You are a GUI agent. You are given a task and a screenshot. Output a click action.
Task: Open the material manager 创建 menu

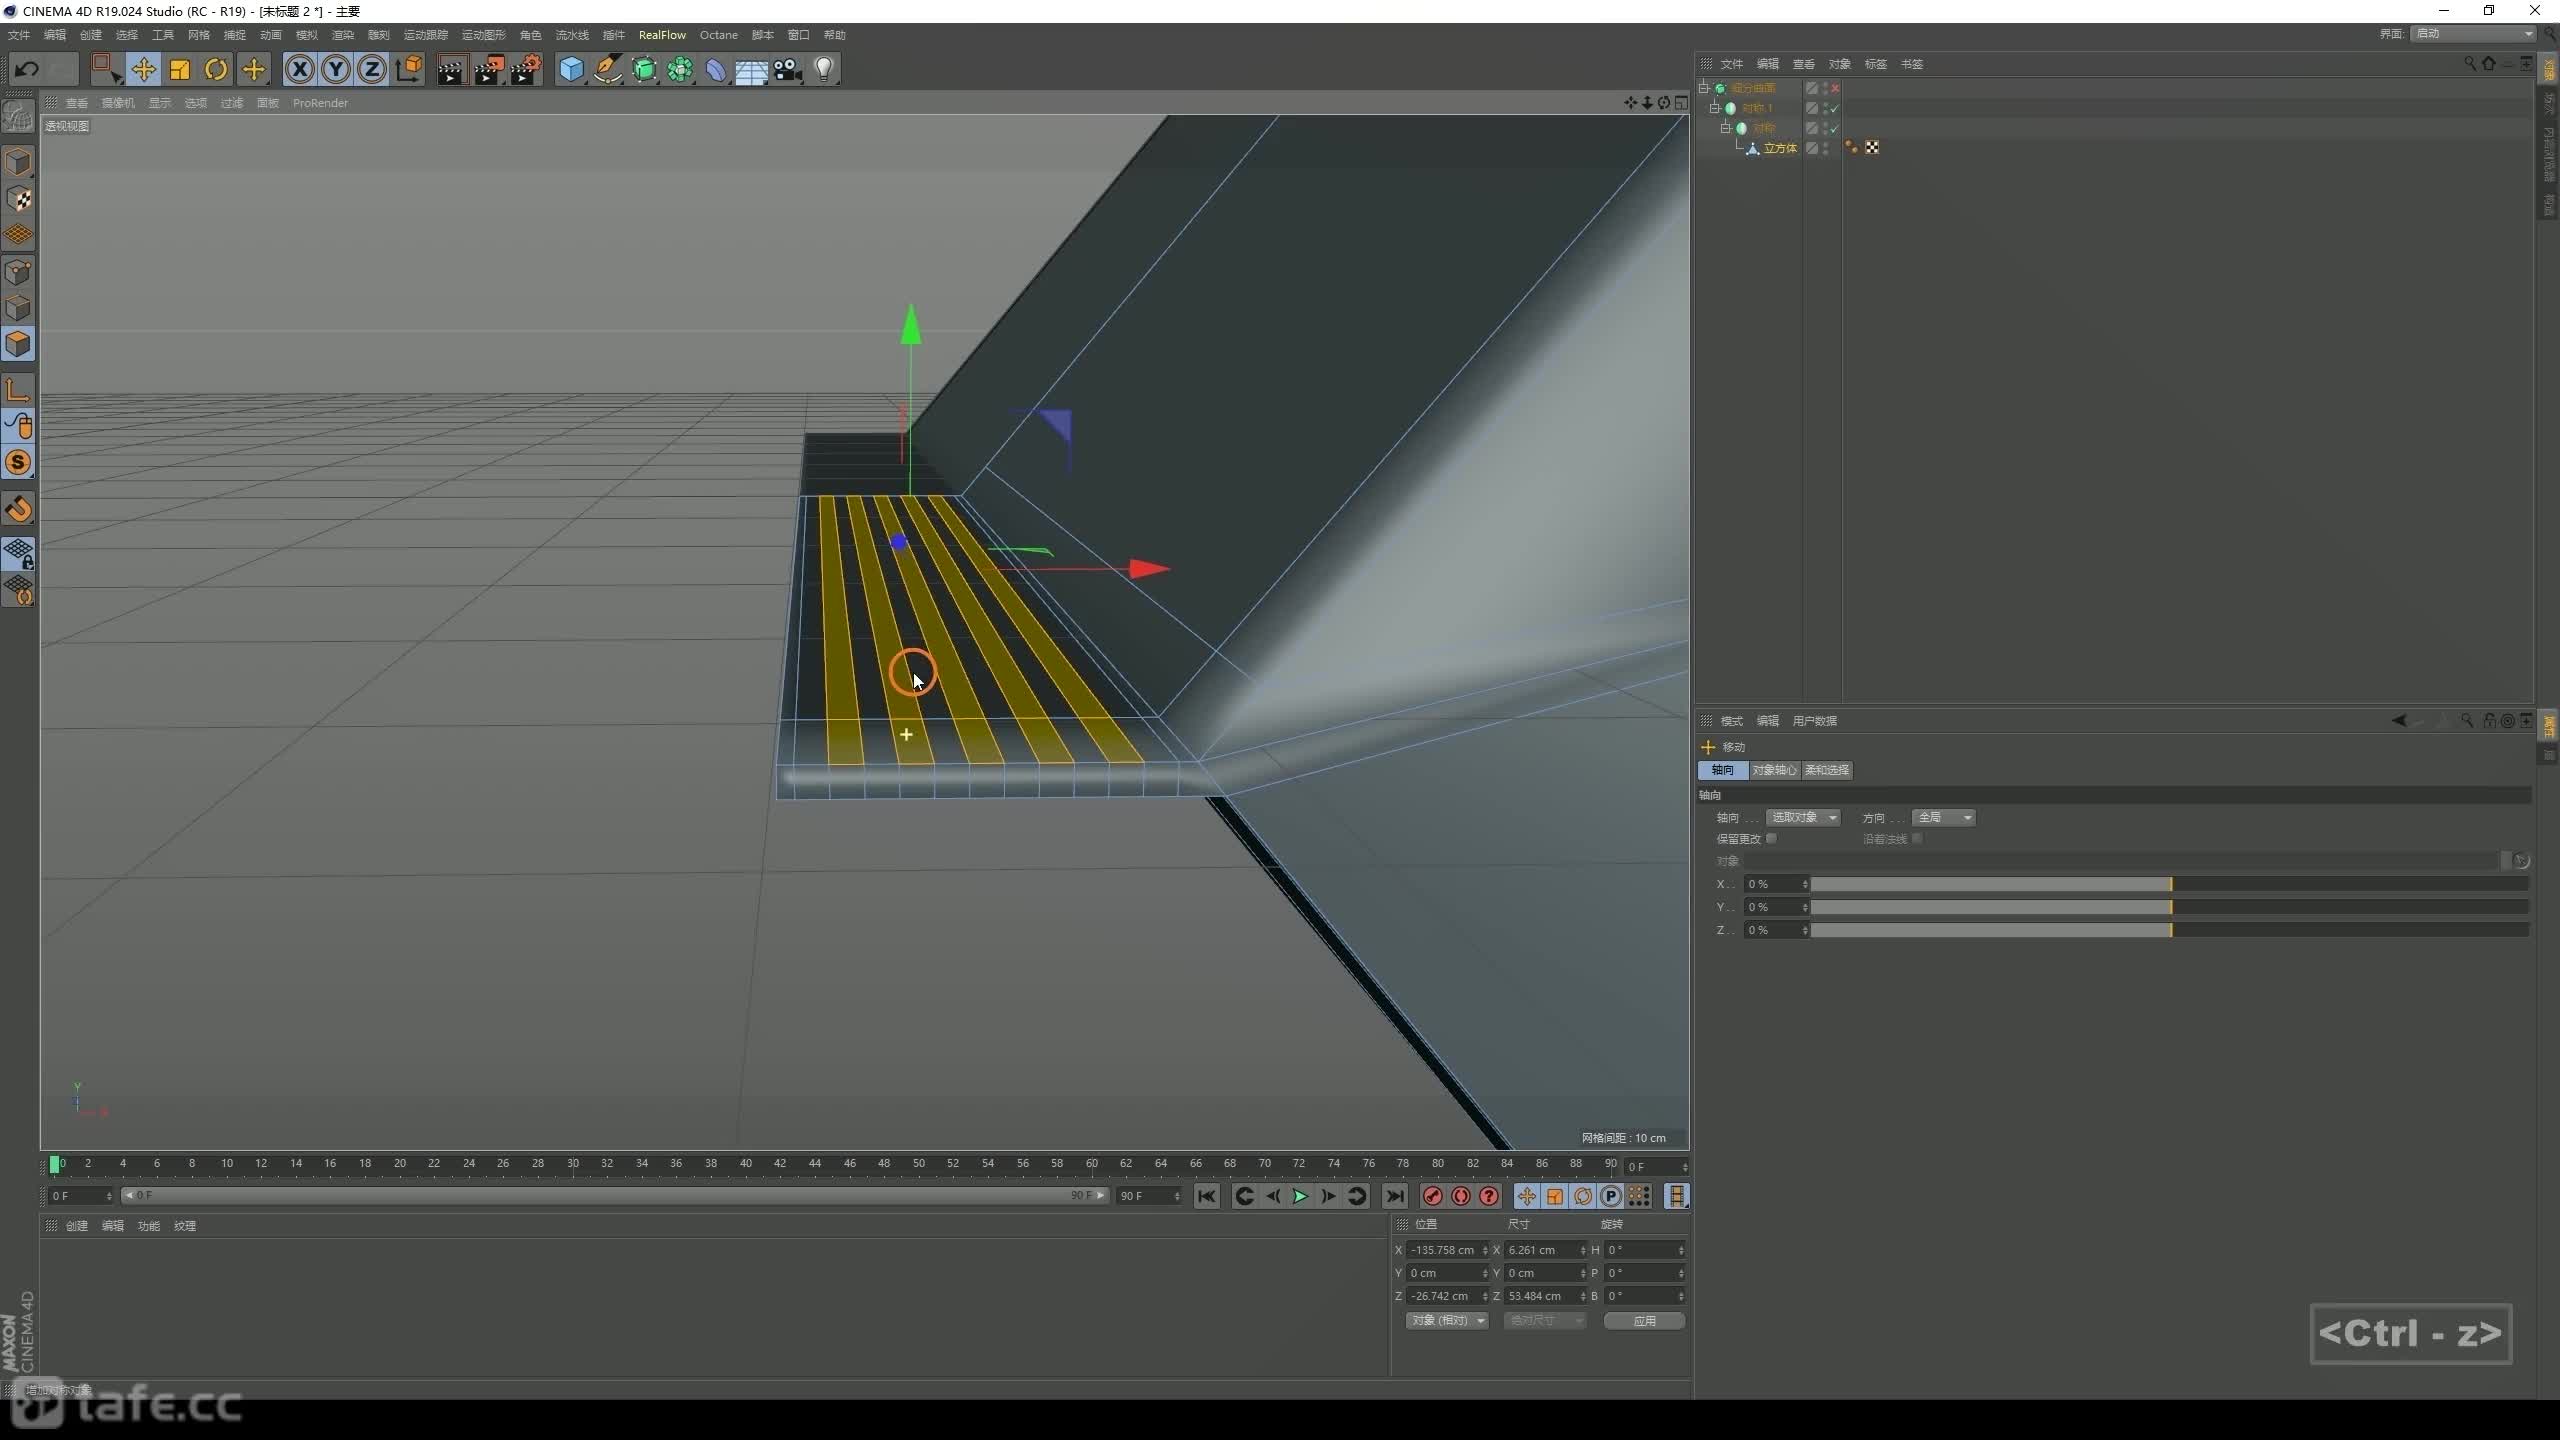[x=77, y=1226]
